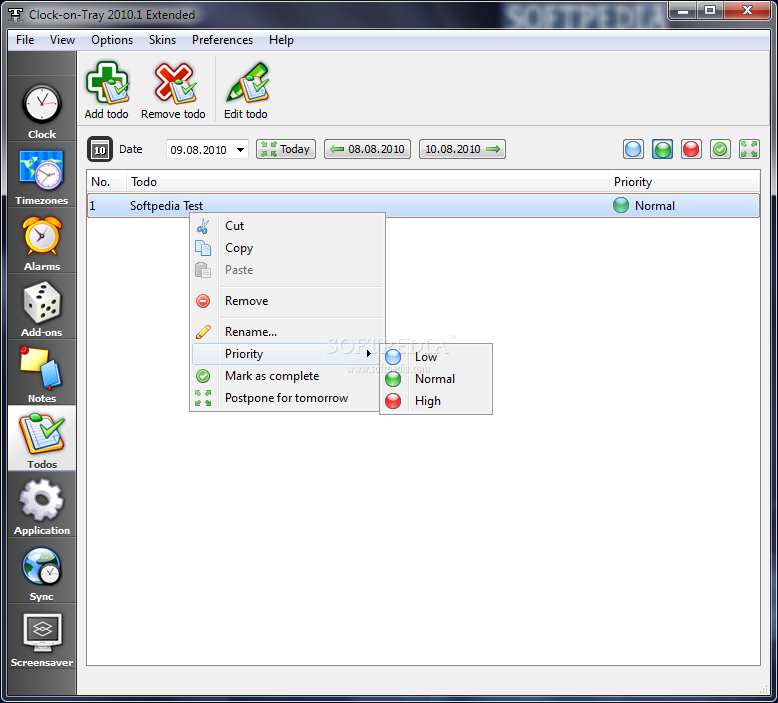This screenshot has height=703, width=778.
Task: Click the green check icon beside Mark as complete
Action: coord(203,376)
